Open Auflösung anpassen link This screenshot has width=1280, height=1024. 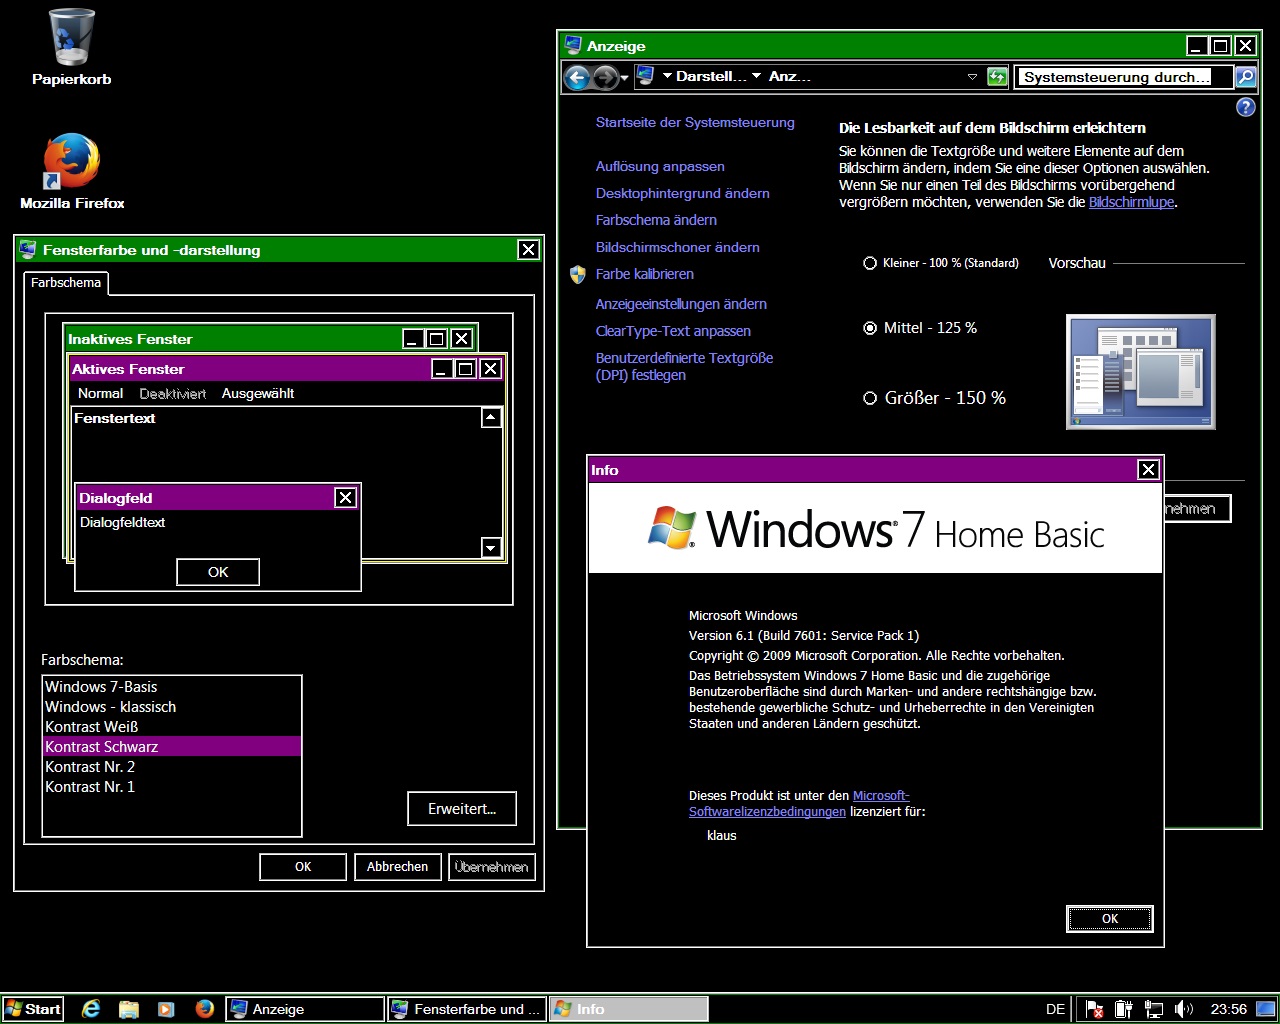[x=660, y=167]
